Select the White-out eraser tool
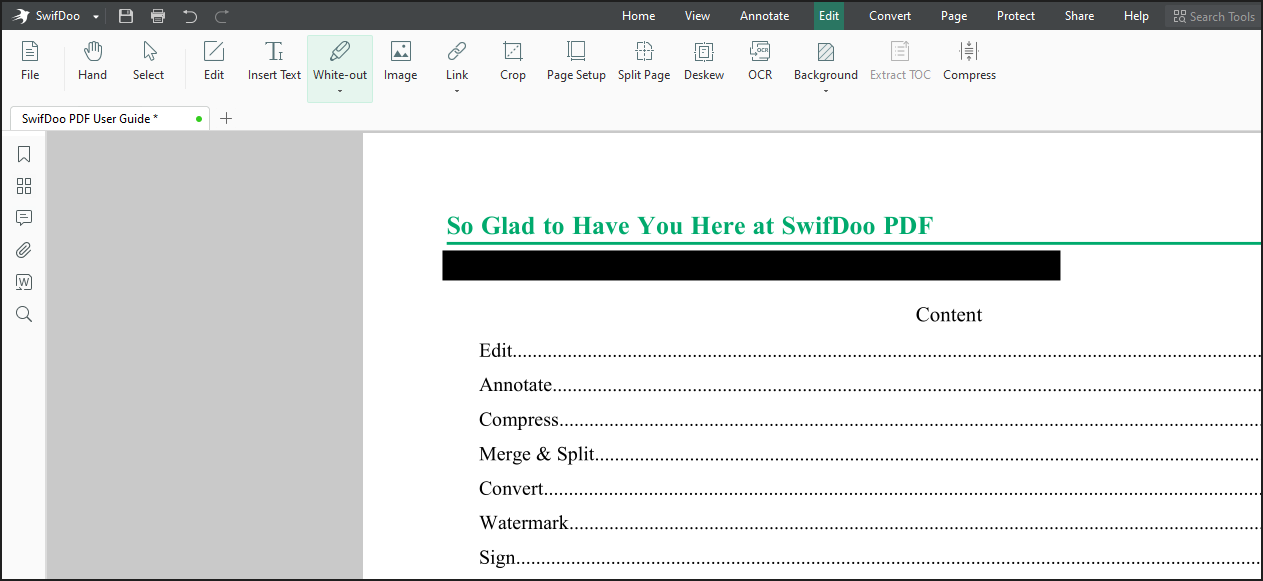 click(x=340, y=59)
